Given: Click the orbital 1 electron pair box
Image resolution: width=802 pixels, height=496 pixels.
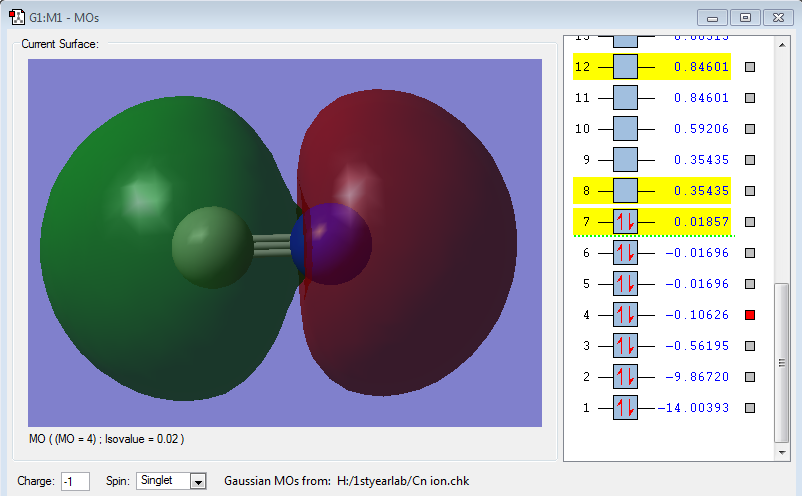Looking at the screenshot, I should coord(625,408).
